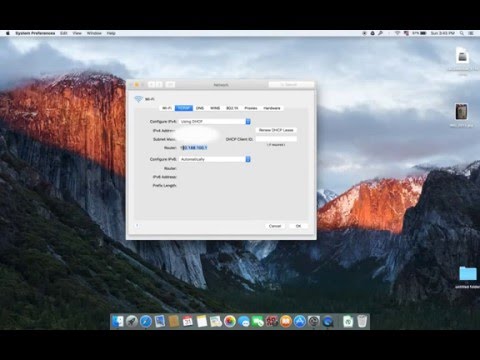
Task: Switch to the Hardware tab
Action: [x=272, y=108]
